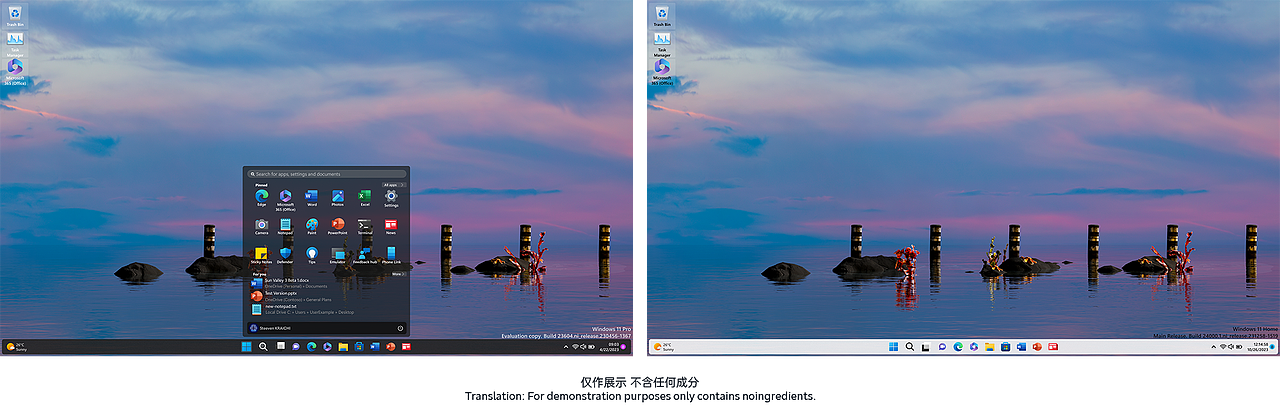This screenshot has height=419, width=1280.
Task: Open Paint in Start menu pinned apps
Action: point(311,228)
